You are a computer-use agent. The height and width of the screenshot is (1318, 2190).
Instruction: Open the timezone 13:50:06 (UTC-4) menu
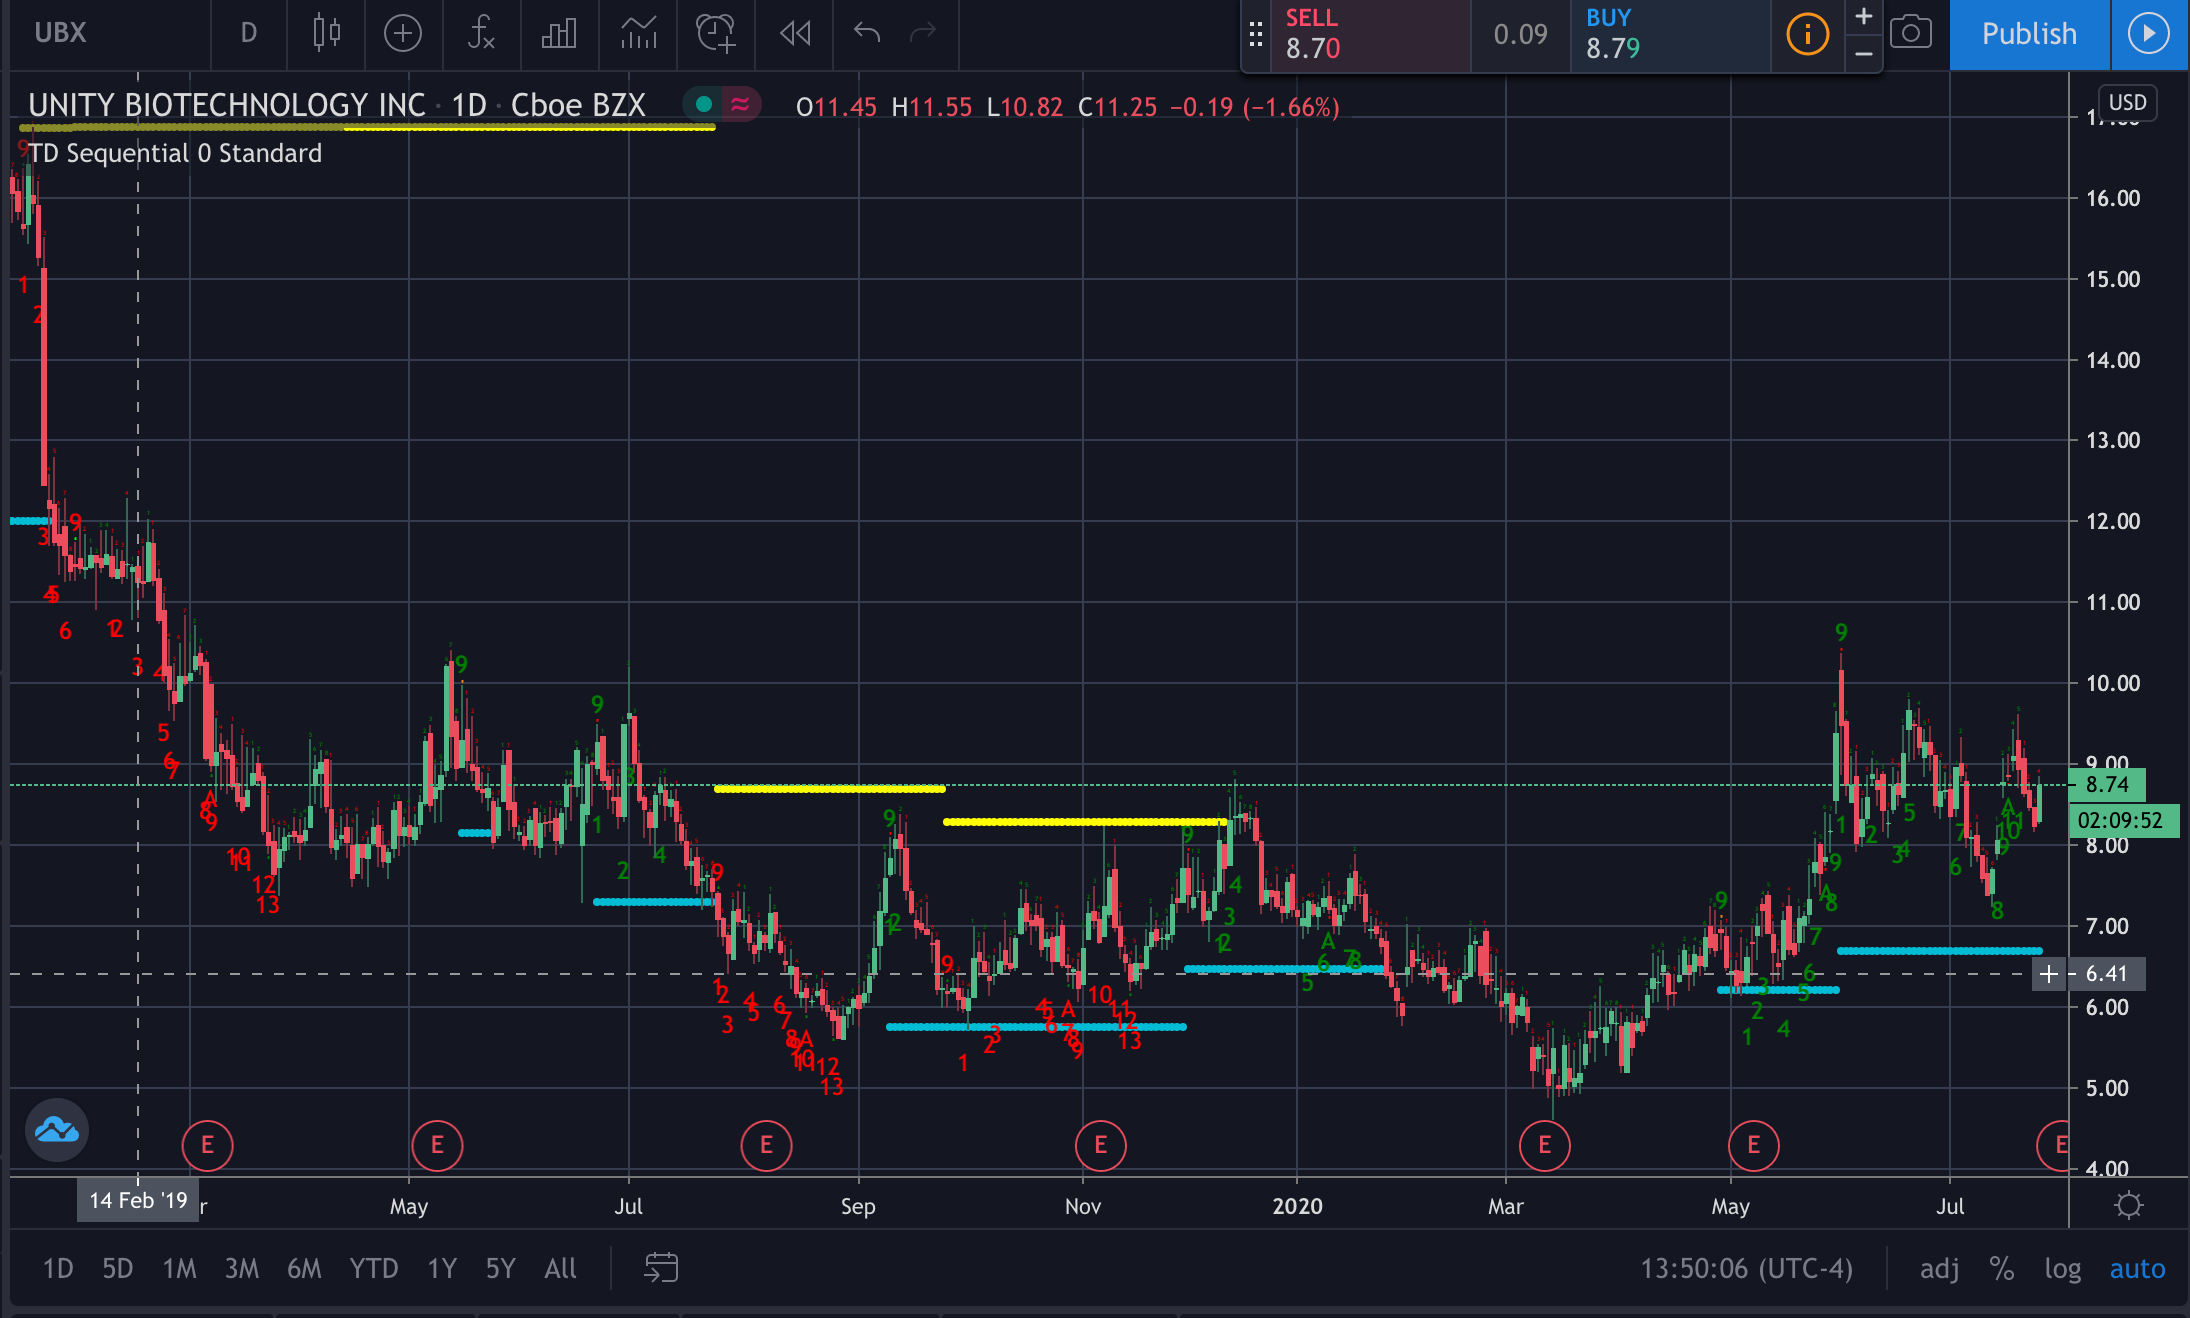pyautogui.click(x=1746, y=1268)
